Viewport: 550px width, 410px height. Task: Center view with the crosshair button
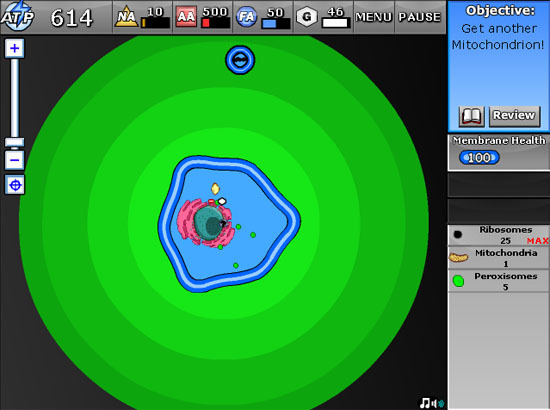point(15,184)
